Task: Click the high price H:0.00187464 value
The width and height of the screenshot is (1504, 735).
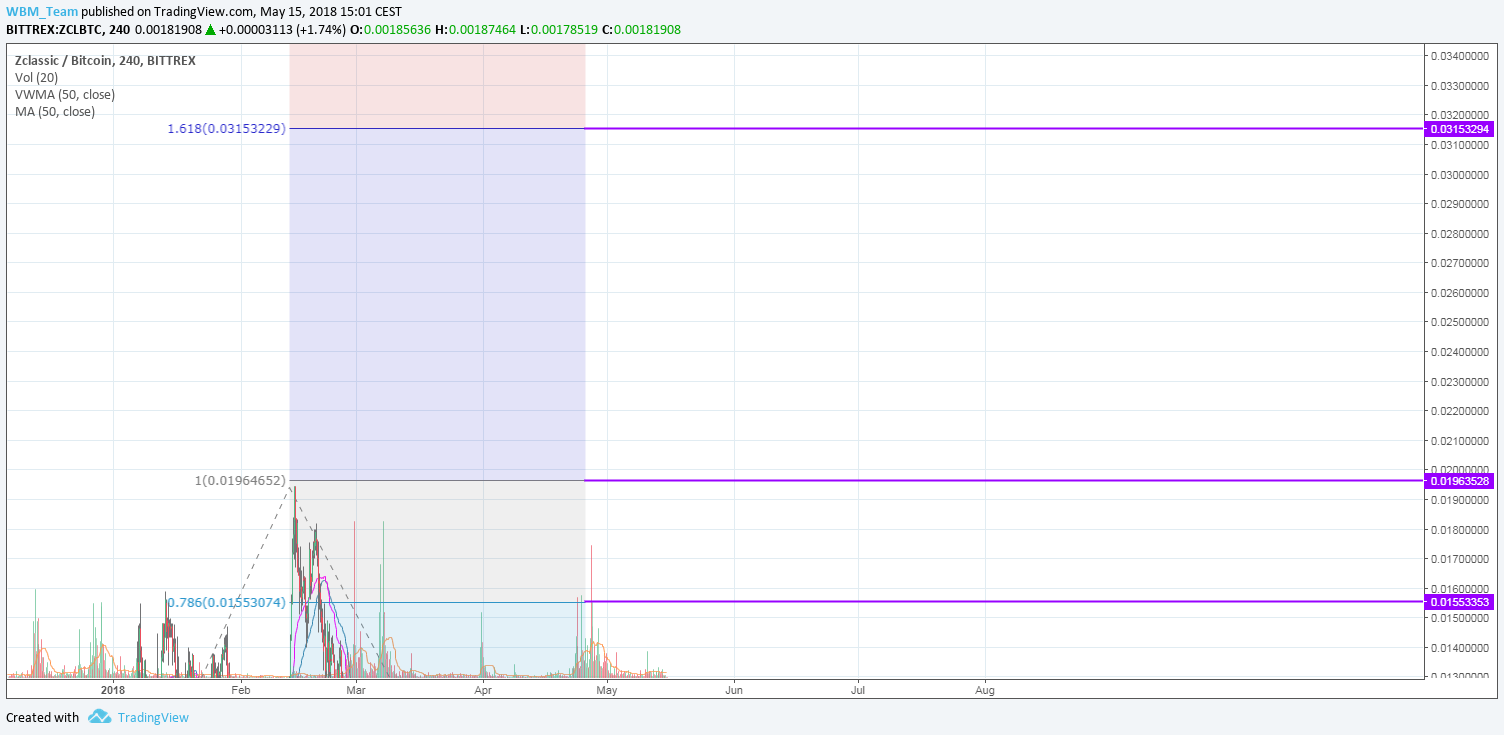Action: coord(475,29)
